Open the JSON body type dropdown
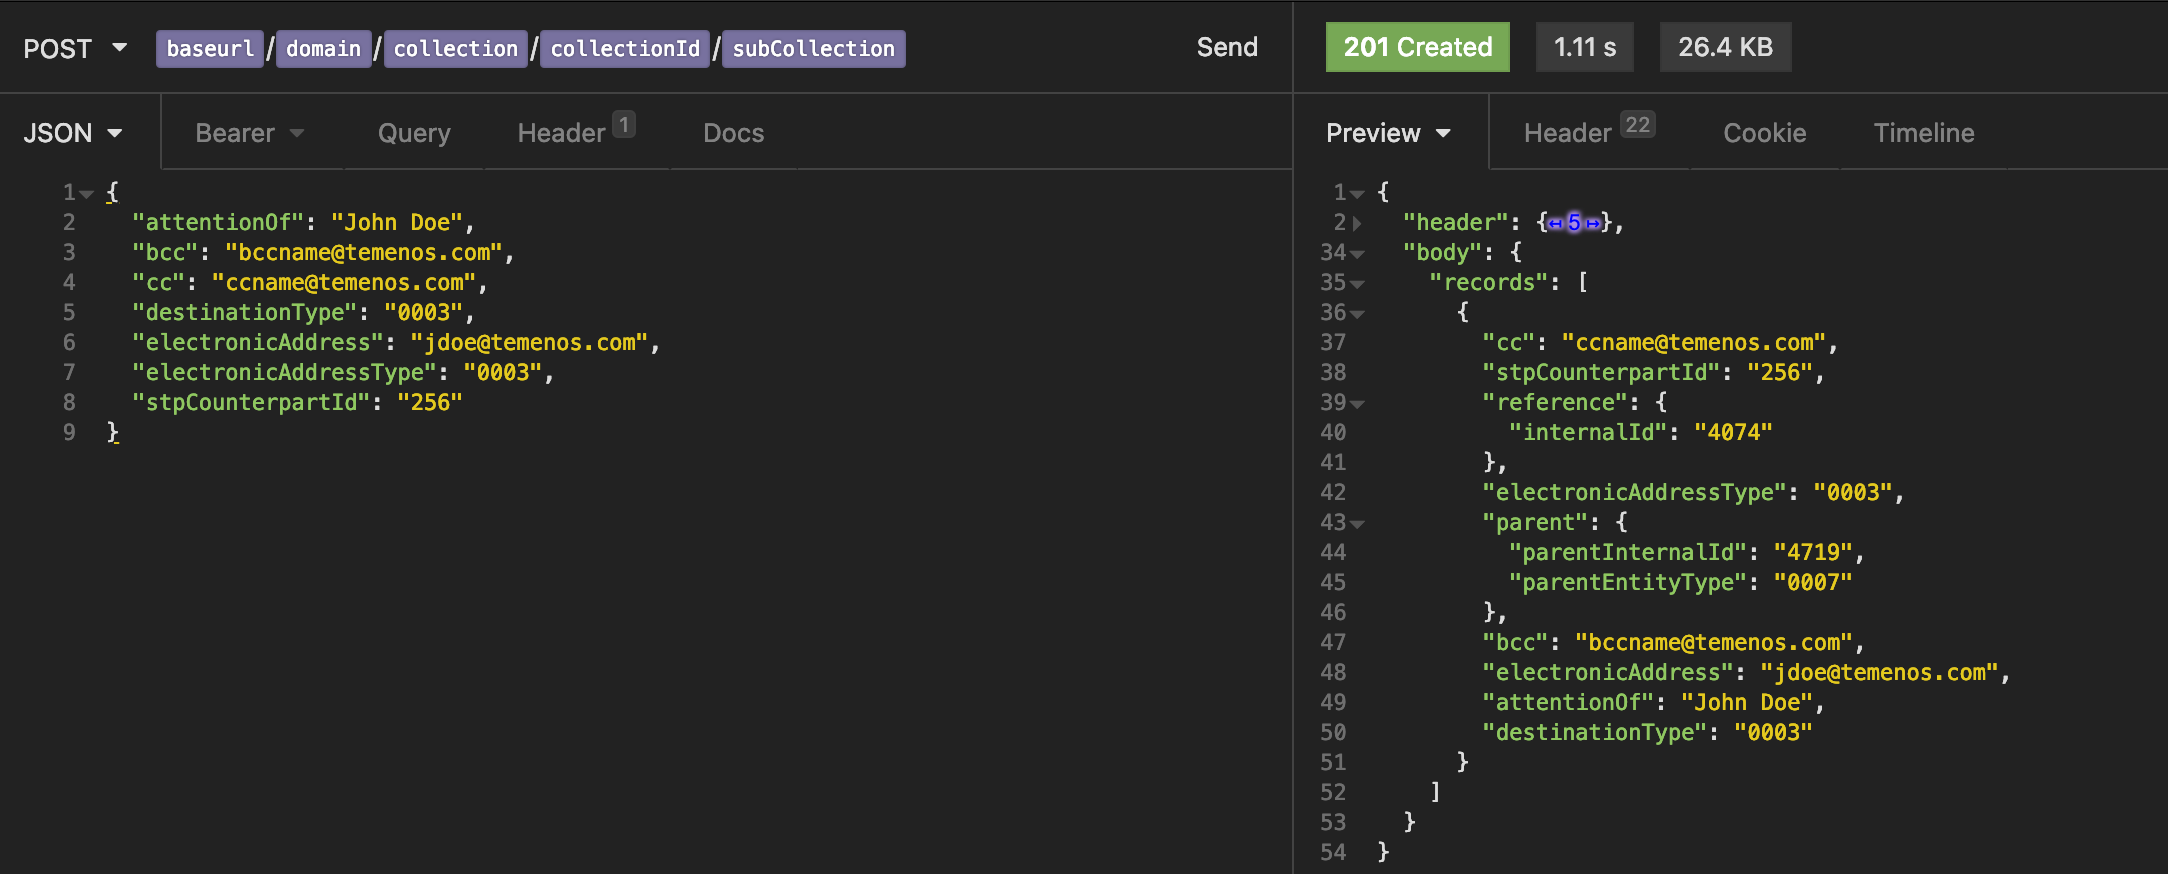The image size is (2168, 874). click(x=73, y=133)
